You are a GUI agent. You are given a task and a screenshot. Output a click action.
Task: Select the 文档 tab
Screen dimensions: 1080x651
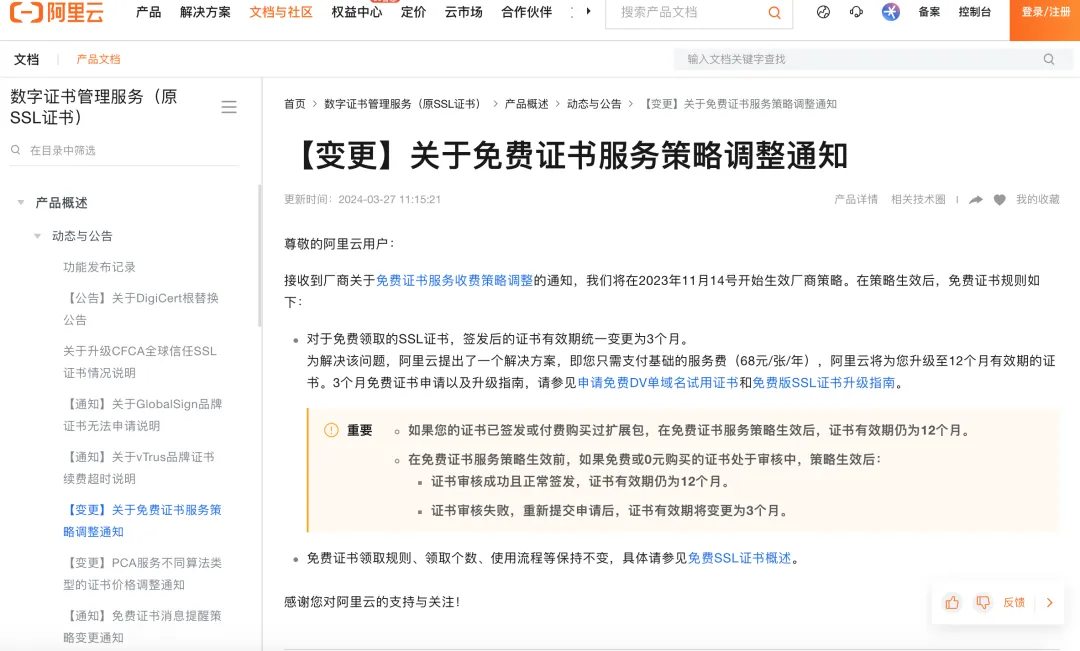point(26,59)
